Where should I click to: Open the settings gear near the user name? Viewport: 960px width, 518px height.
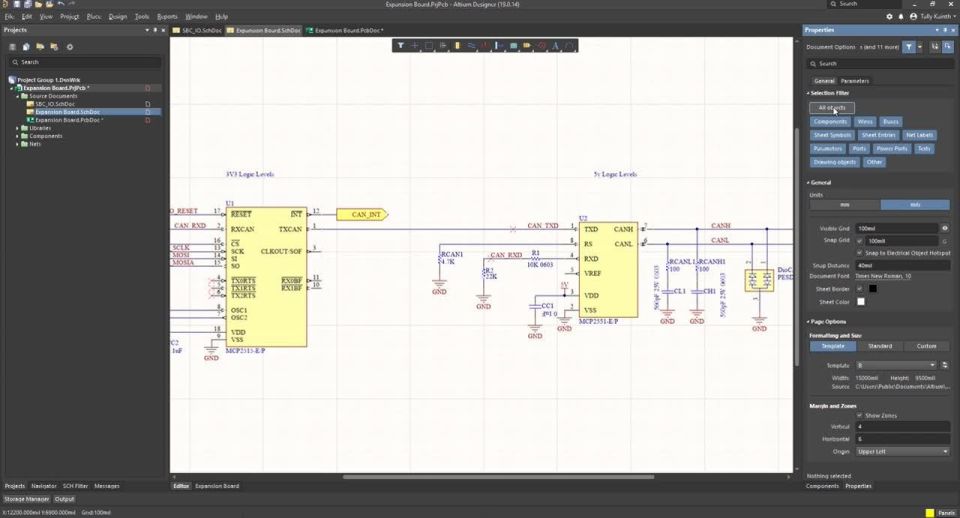click(889, 17)
